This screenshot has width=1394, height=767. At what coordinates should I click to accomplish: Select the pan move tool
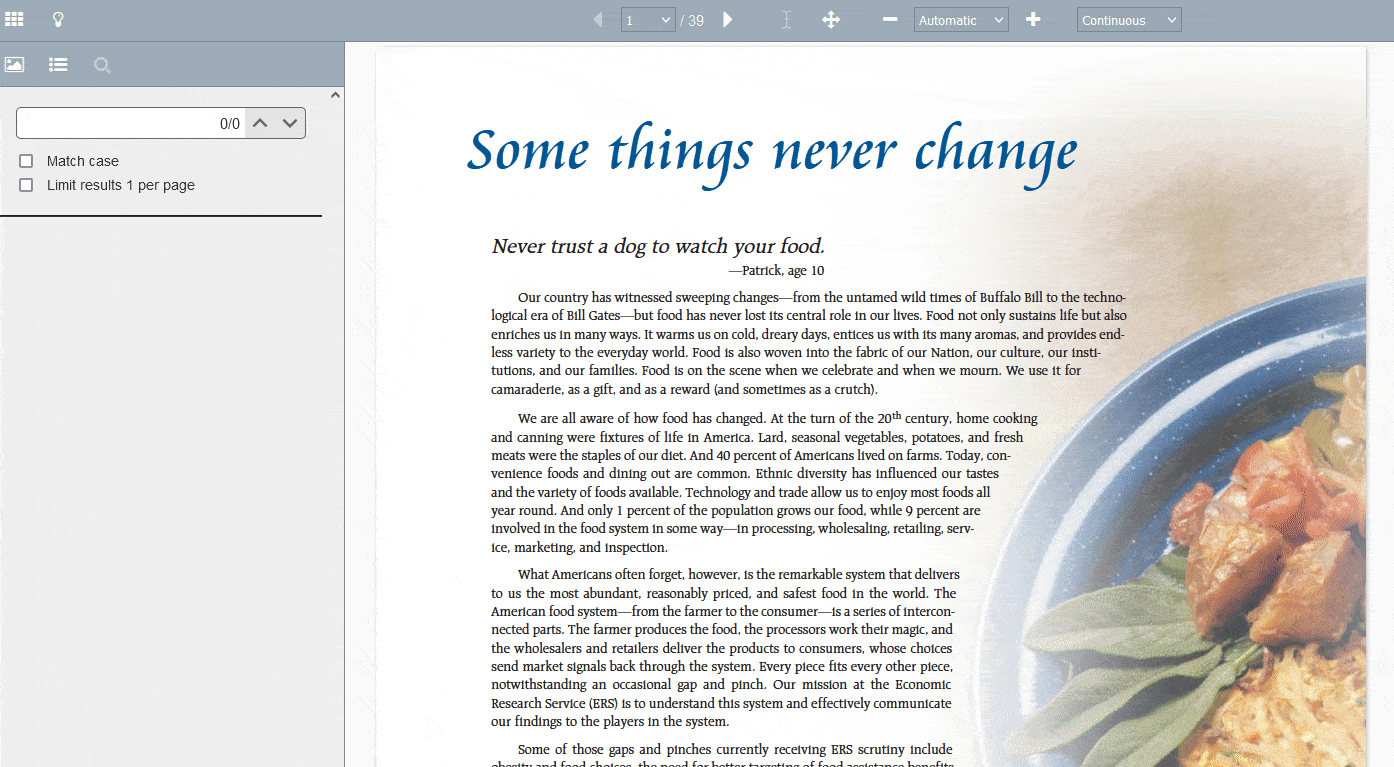pos(831,19)
